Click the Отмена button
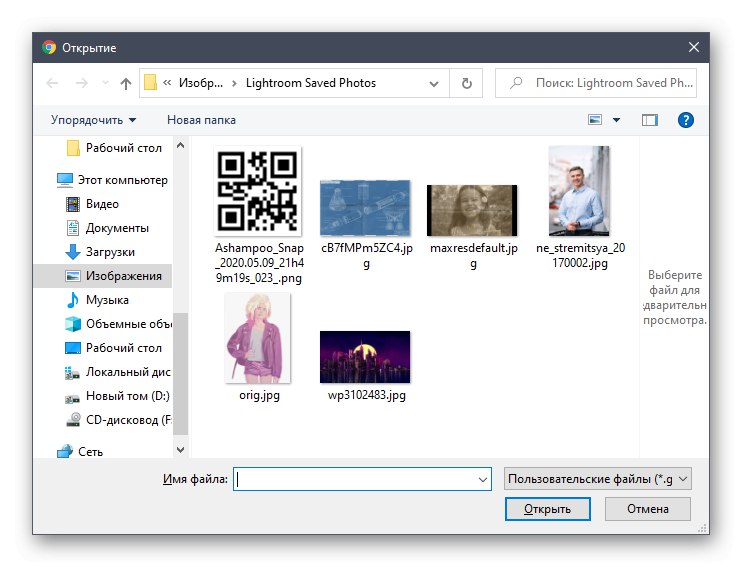This screenshot has width=742, height=567. 648,509
